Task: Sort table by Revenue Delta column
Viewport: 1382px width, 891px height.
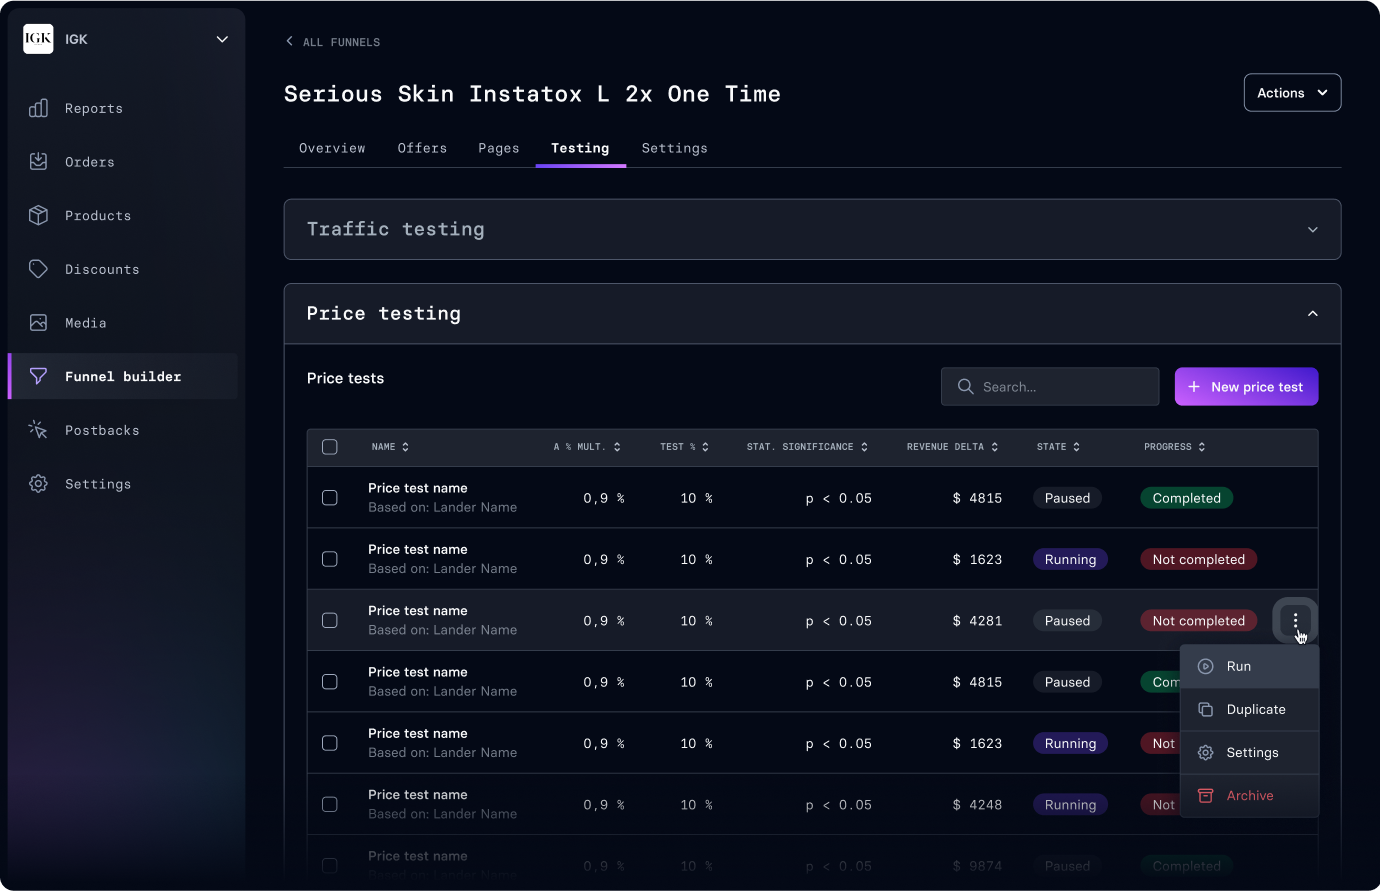Action: pyautogui.click(x=952, y=447)
